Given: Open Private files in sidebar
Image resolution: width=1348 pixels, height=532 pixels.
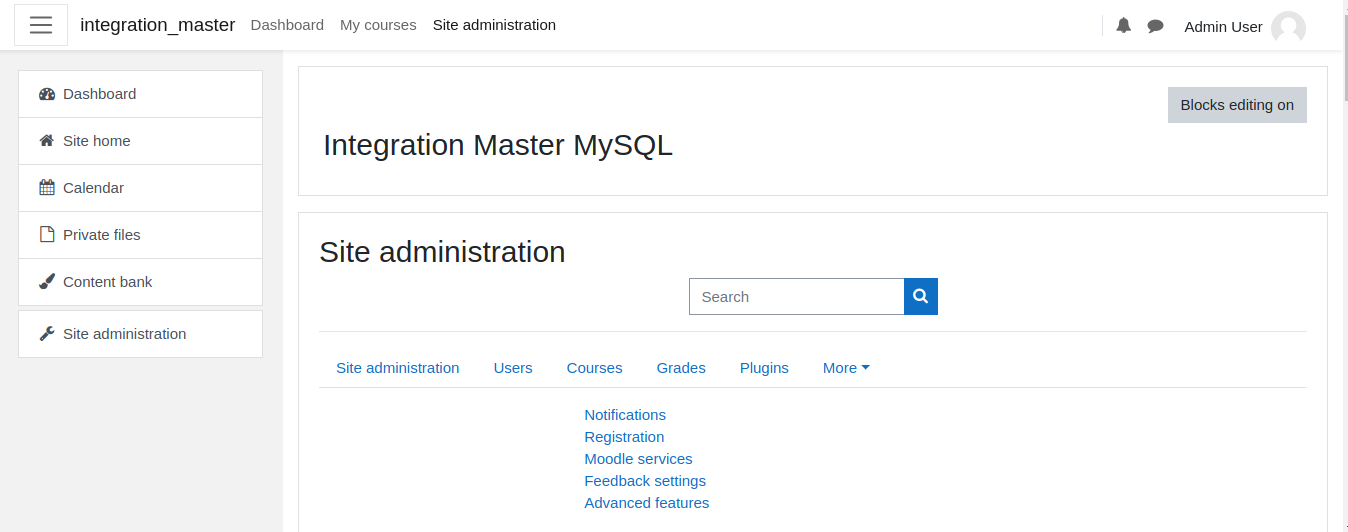Looking at the screenshot, I should (141, 235).
